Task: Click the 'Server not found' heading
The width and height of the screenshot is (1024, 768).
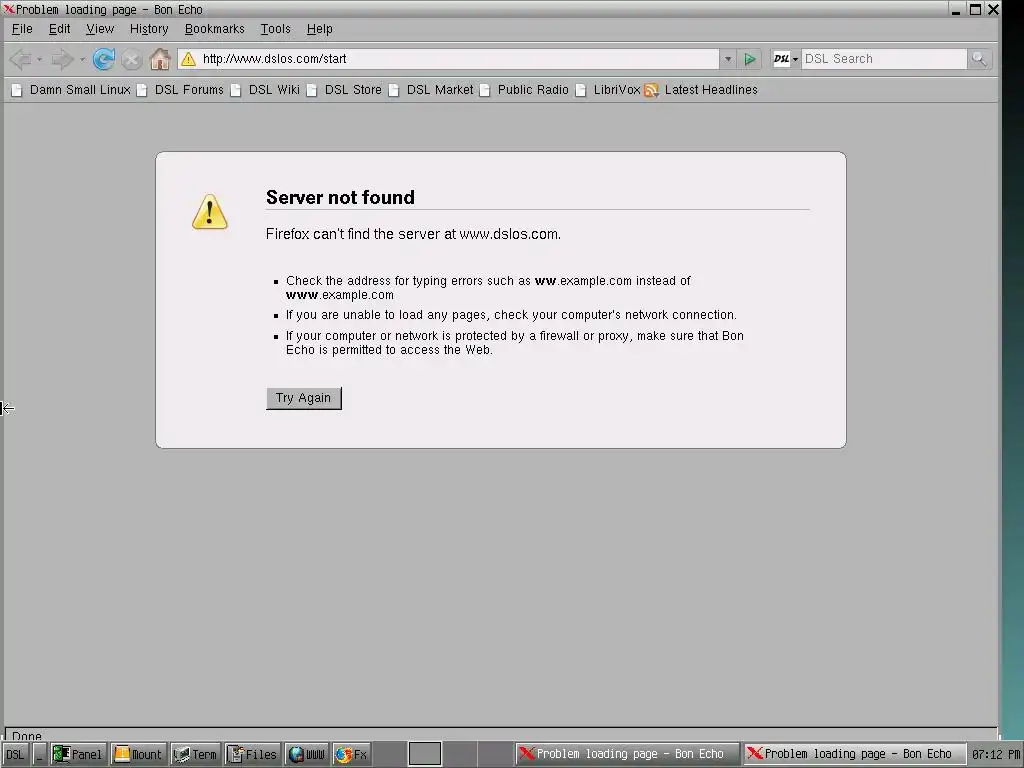Action: 340,197
